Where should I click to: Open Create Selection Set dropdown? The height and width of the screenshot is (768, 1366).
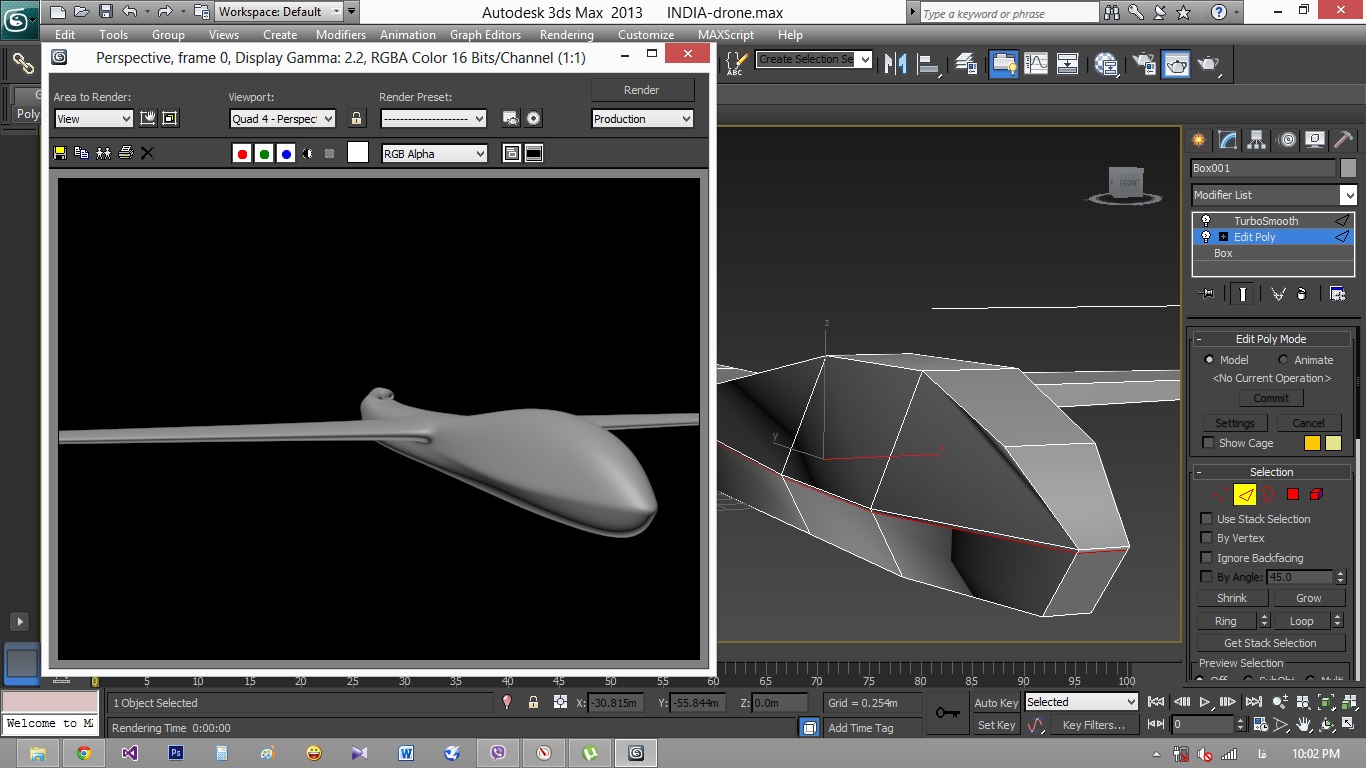[x=814, y=59]
